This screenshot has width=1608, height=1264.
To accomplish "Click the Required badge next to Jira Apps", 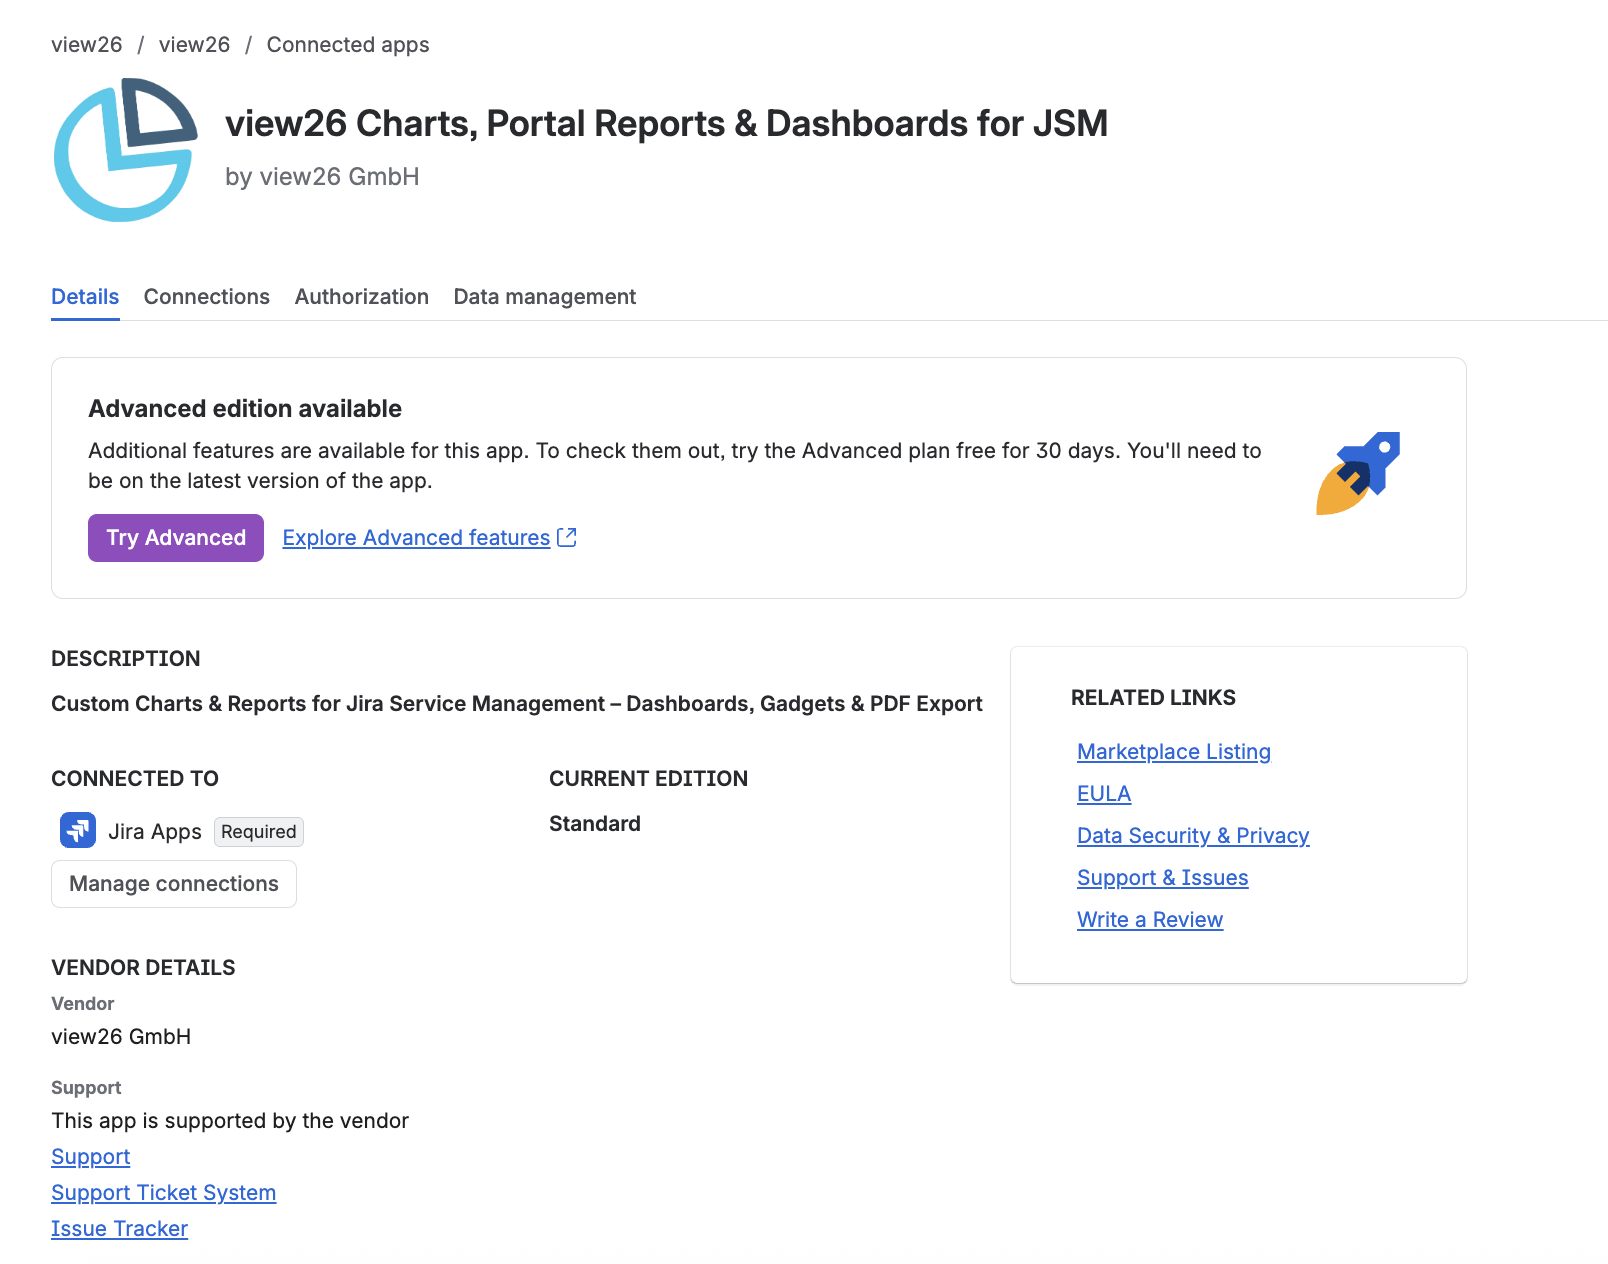I will pyautogui.click(x=259, y=832).
